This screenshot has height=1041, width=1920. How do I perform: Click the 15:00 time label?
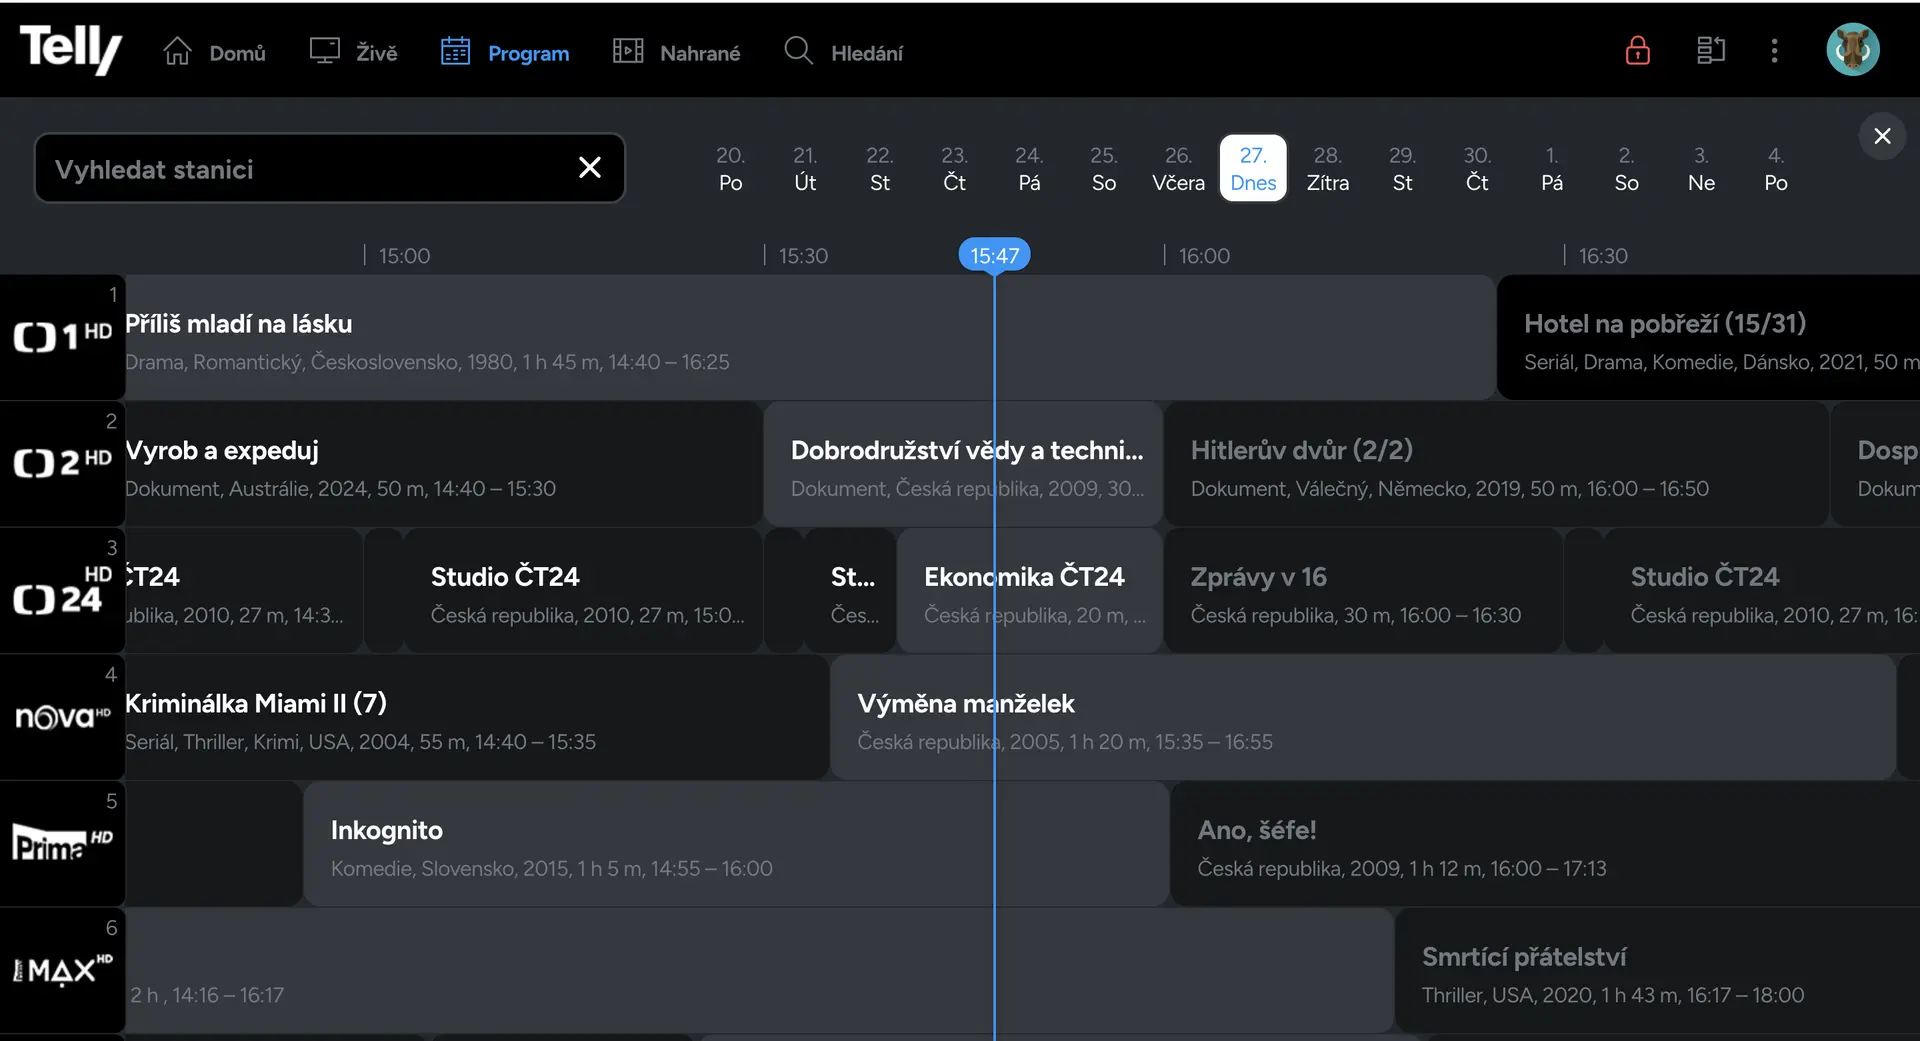pyautogui.click(x=404, y=256)
